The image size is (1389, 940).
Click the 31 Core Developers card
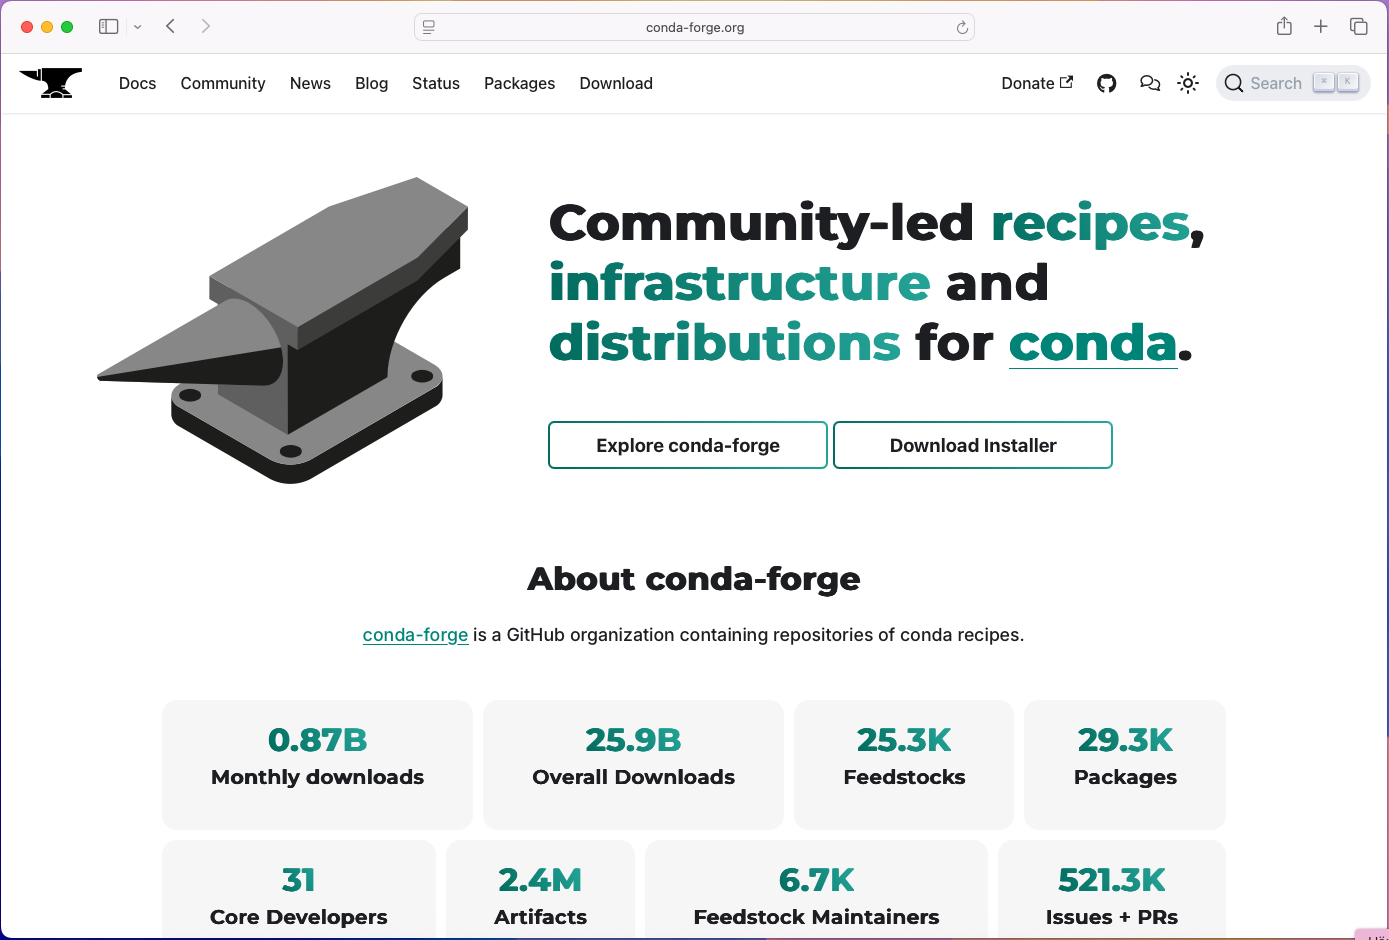(299, 890)
